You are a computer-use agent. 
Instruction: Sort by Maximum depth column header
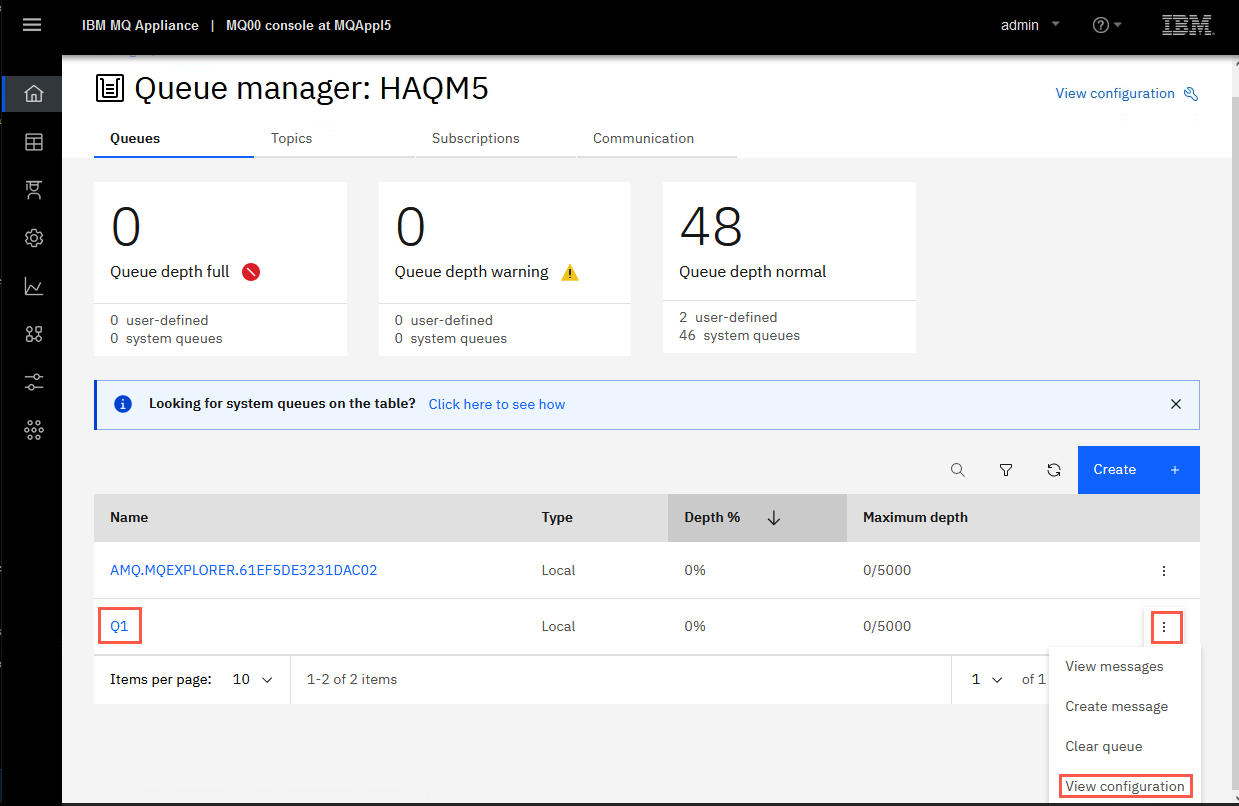pyautogui.click(x=915, y=518)
